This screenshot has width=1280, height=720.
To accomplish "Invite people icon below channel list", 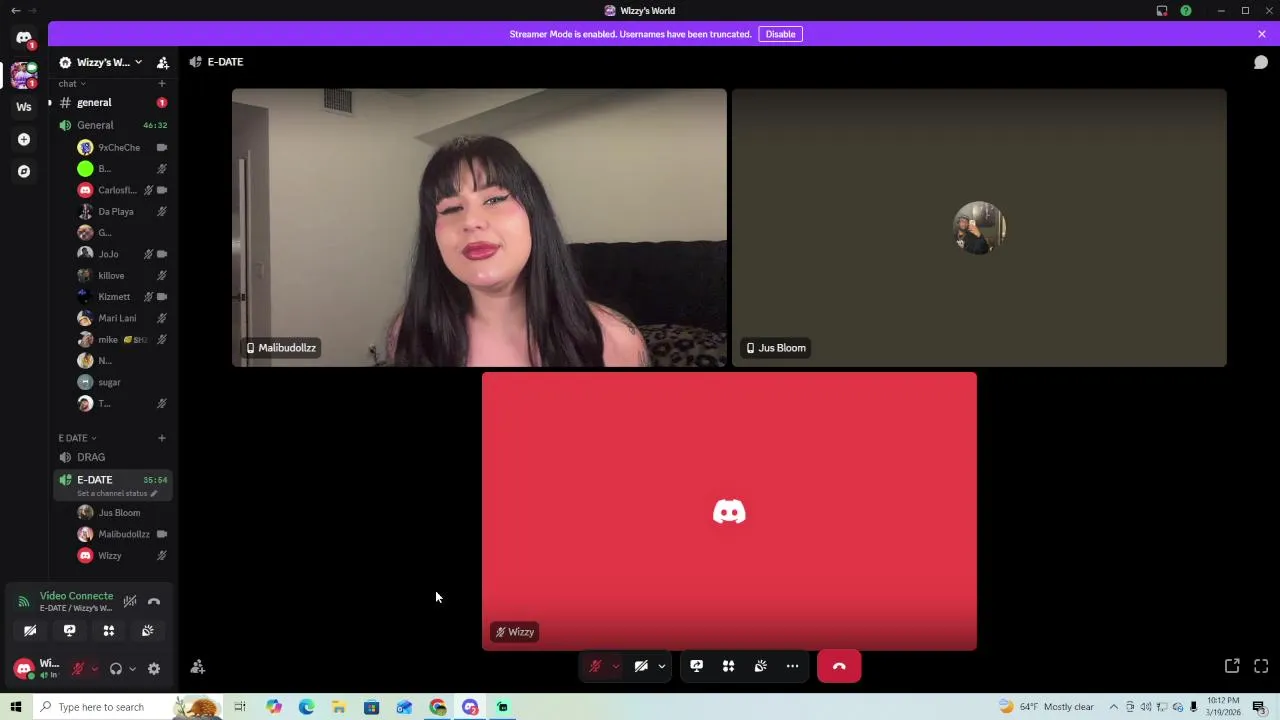I will coord(198,667).
